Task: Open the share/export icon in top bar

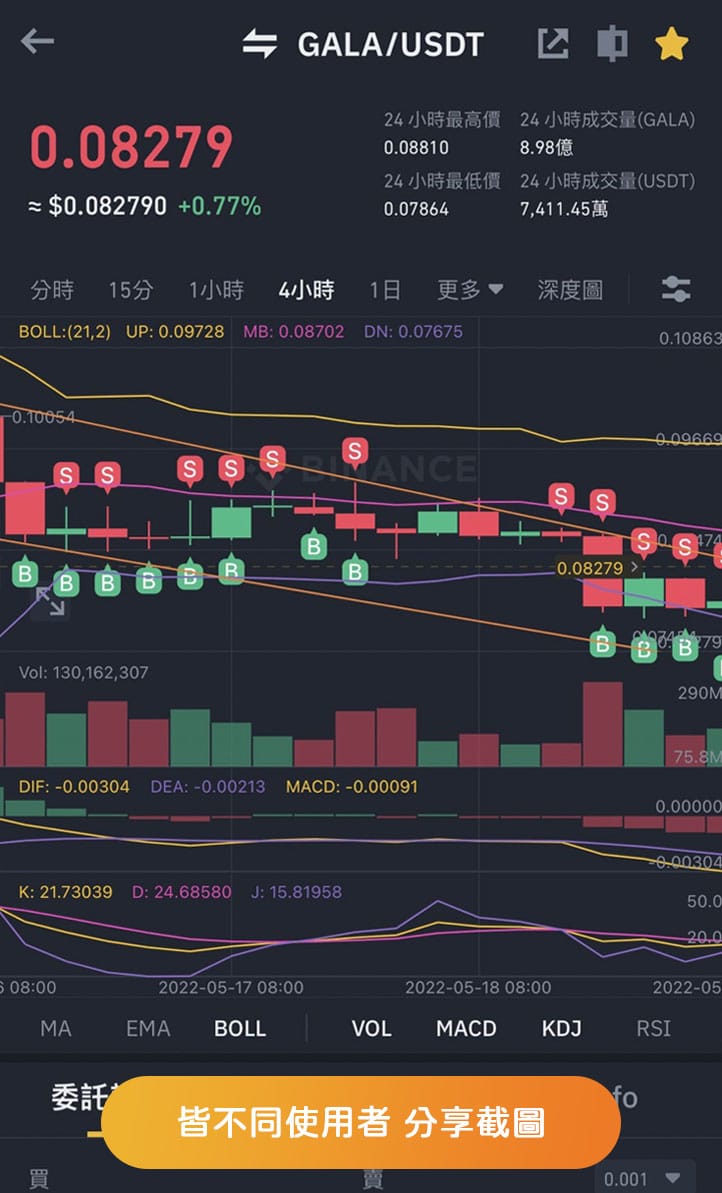Action: click(553, 43)
